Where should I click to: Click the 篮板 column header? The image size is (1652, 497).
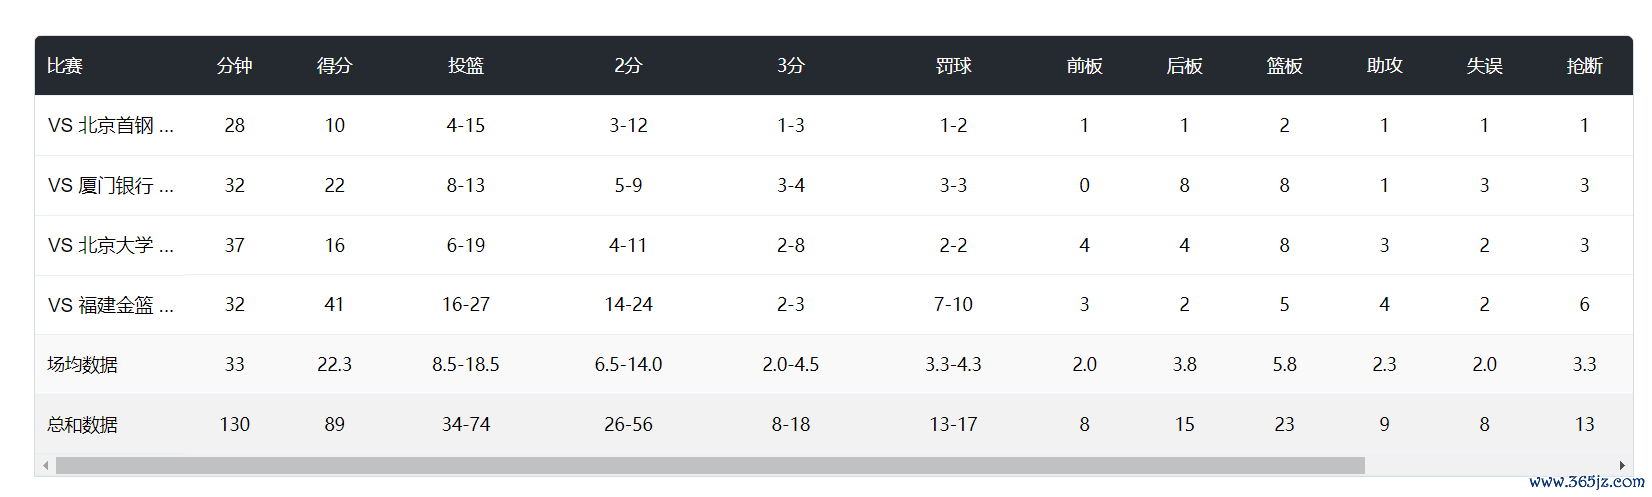pyautogui.click(x=1284, y=66)
